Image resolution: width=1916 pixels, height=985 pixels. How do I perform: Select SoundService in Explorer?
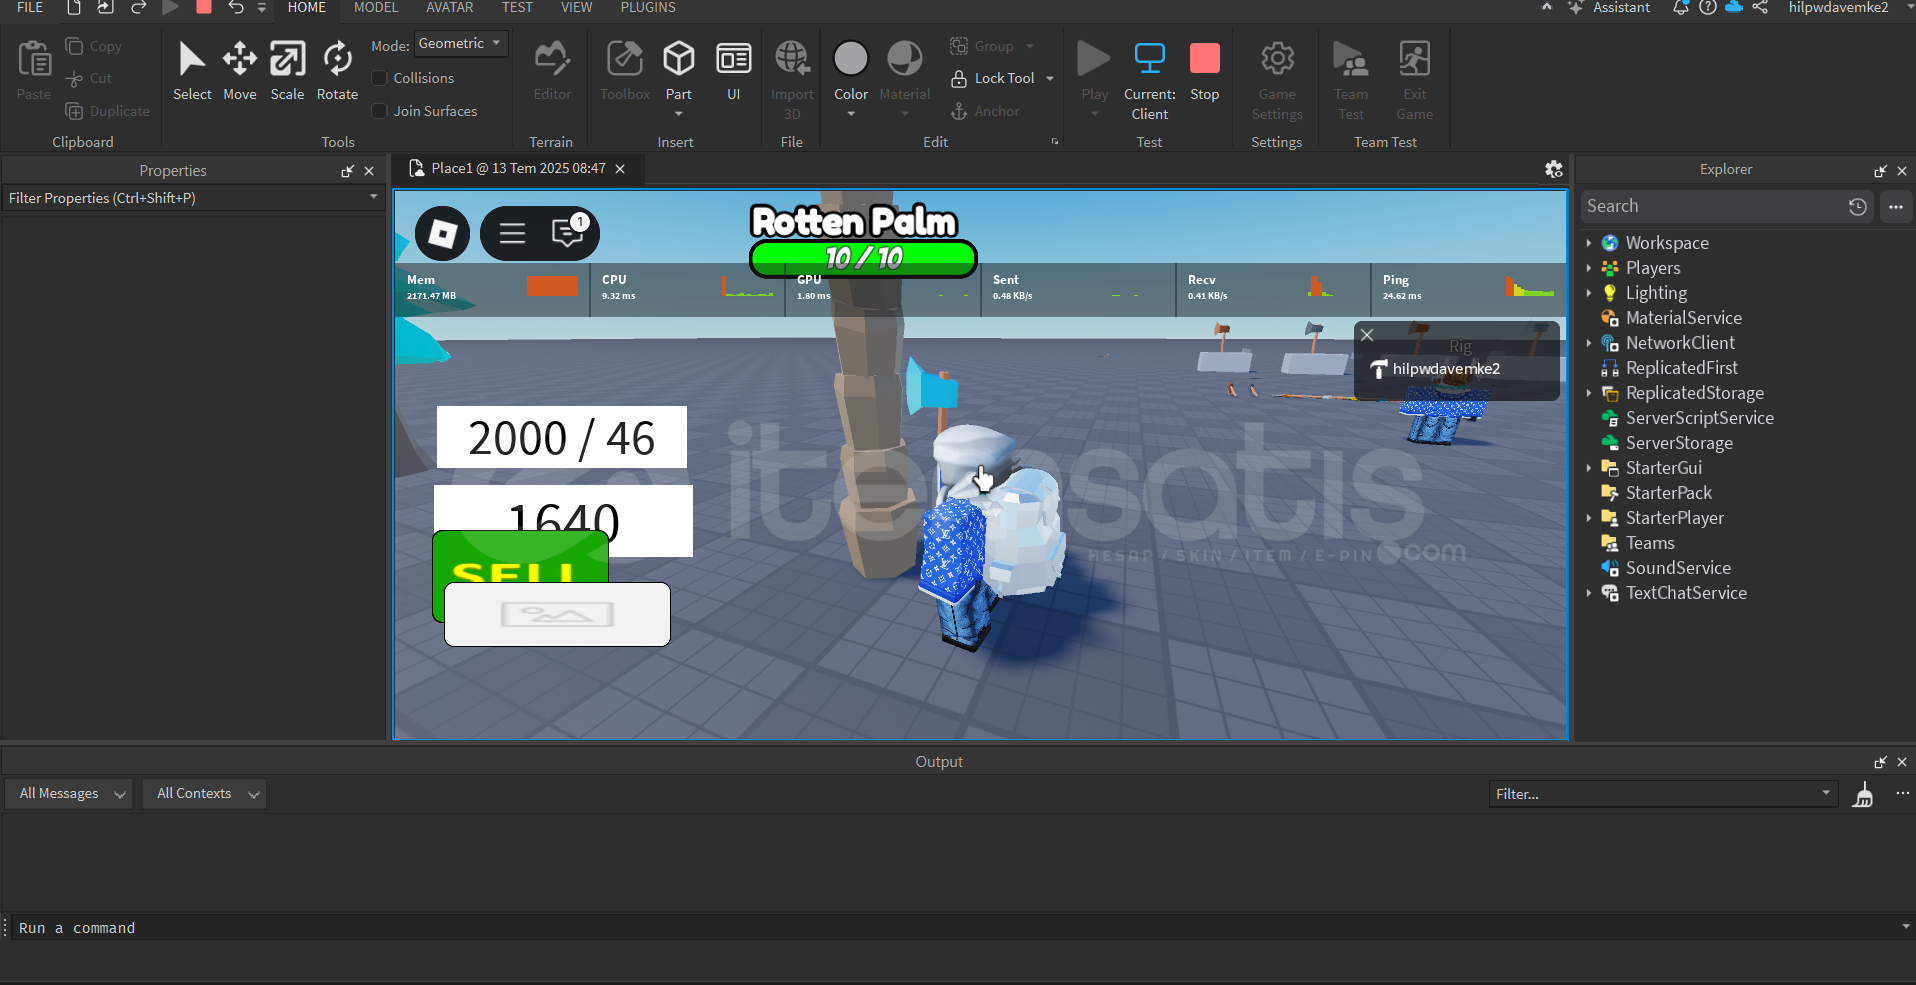point(1678,568)
